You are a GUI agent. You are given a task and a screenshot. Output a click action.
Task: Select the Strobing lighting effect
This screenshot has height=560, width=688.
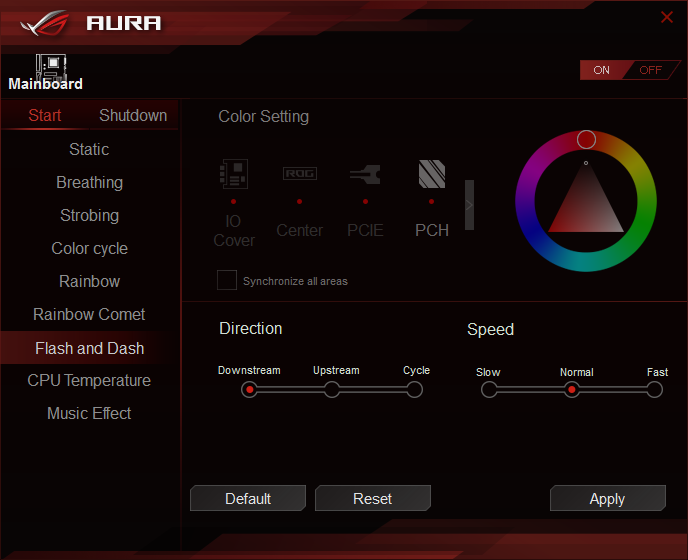click(89, 215)
